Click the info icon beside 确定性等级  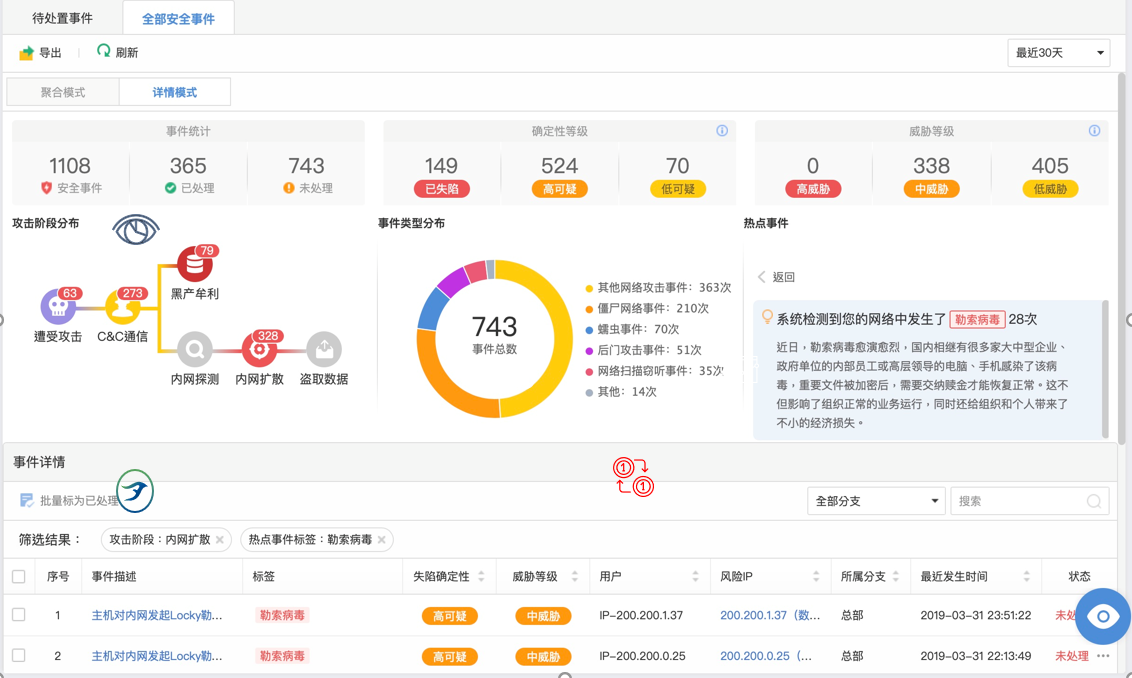(x=722, y=131)
